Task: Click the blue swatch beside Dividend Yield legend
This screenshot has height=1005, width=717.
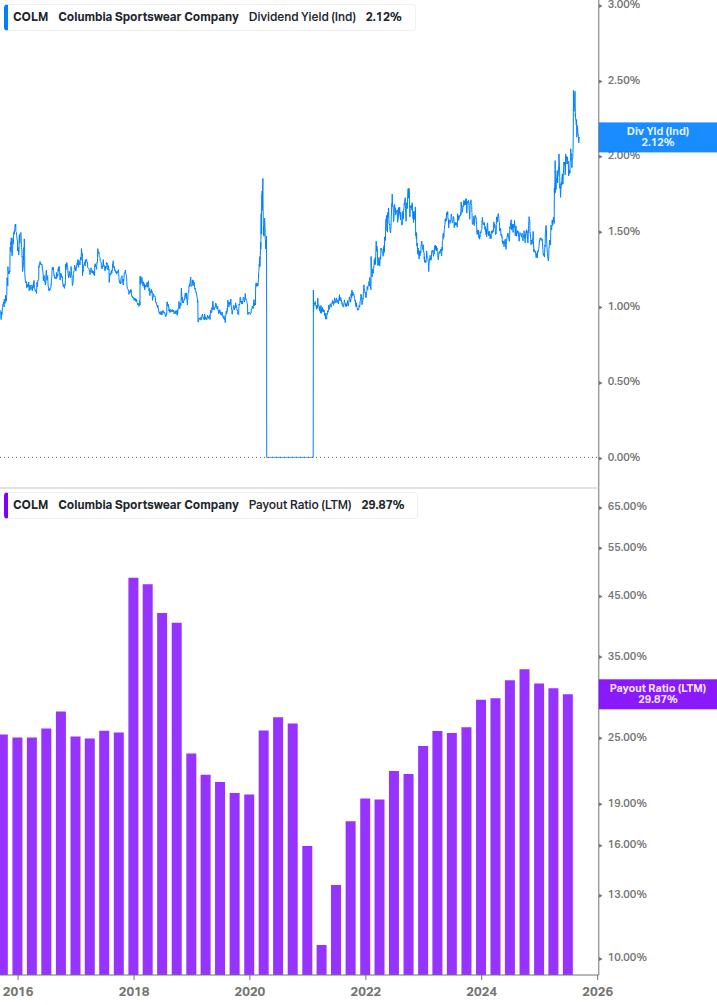Action: (x=6, y=17)
